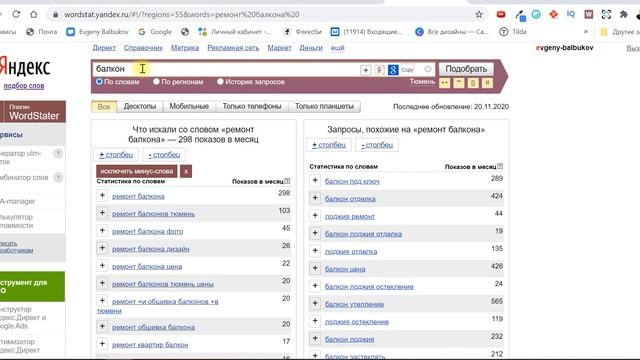This screenshot has height=360, width=640.
Task: Click the last yellow operator button
Action: coord(487,83)
